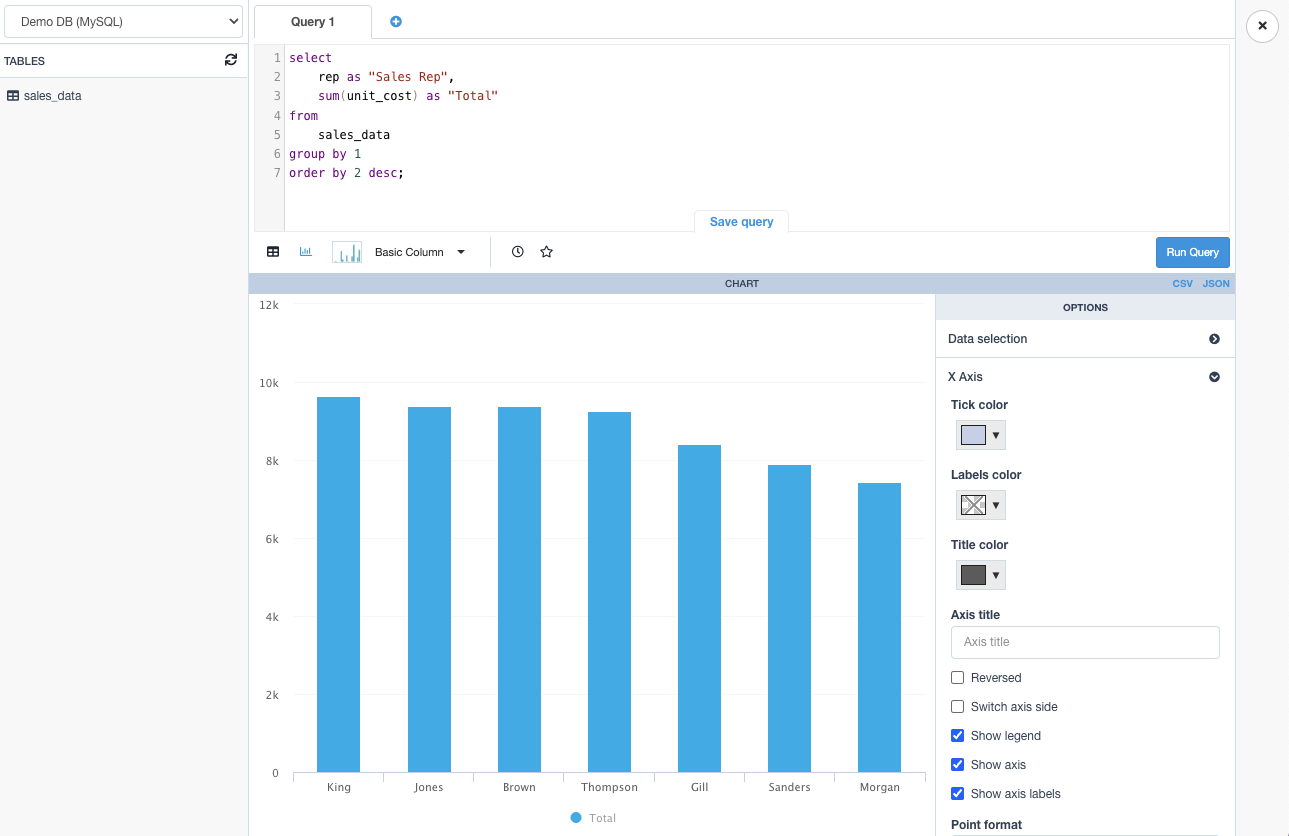Export results as JSON
The width and height of the screenshot is (1289, 836).
1216,284
